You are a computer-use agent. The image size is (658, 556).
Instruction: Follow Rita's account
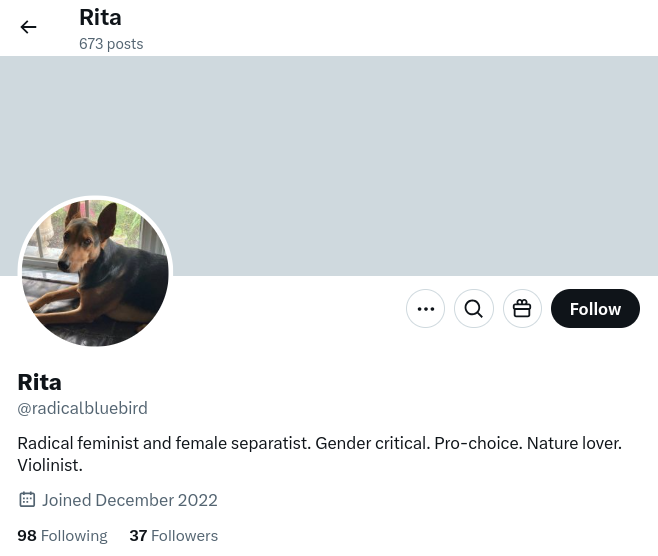(x=595, y=309)
